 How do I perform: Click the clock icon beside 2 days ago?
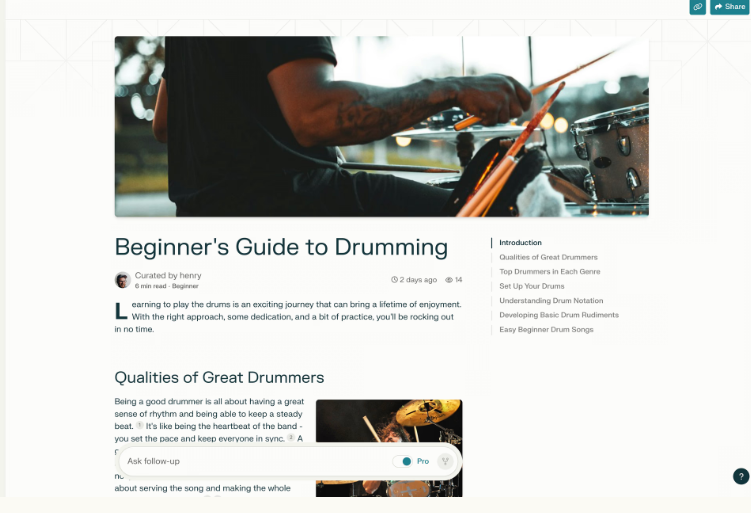394,280
